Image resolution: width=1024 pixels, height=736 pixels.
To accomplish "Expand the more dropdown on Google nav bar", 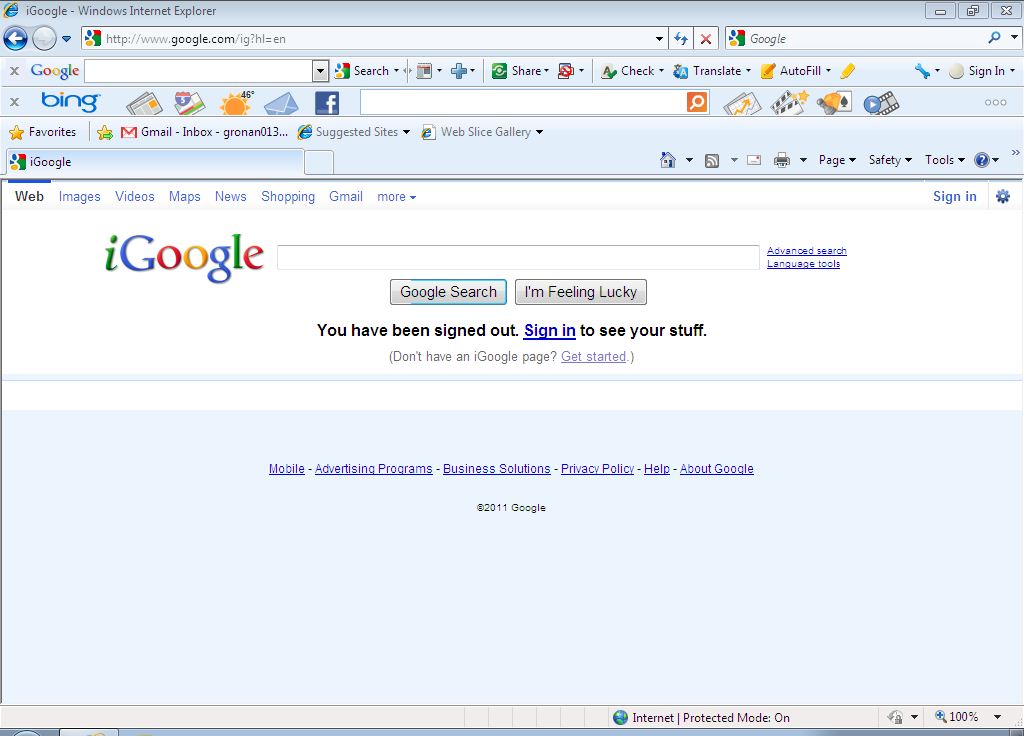I will tap(396, 197).
